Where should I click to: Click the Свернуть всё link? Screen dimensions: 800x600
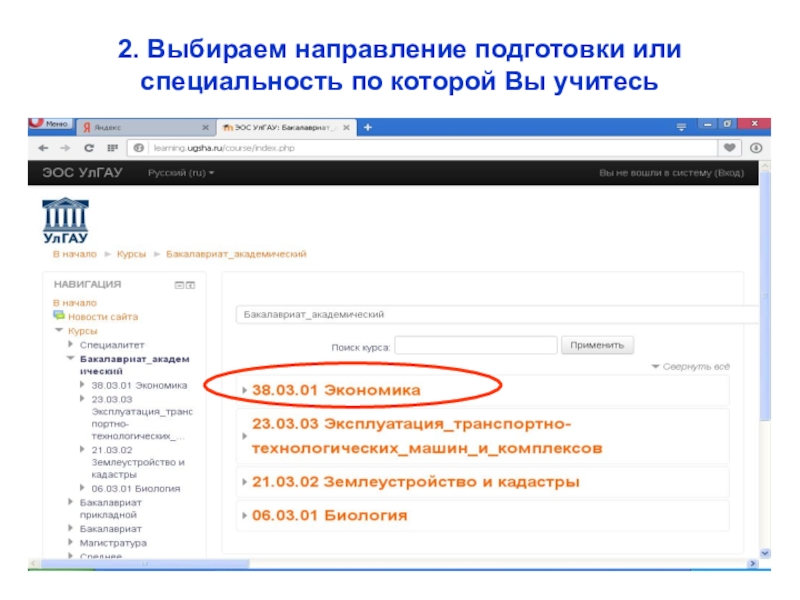[x=696, y=367]
